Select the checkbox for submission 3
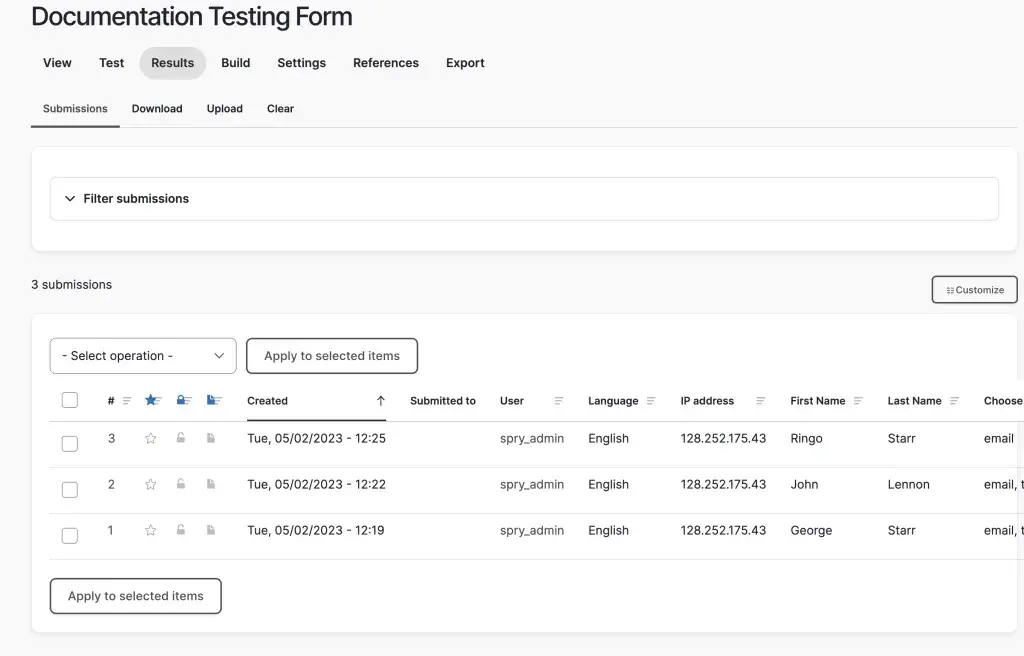This screenshot has width=1024, height=656. [70, 443]
